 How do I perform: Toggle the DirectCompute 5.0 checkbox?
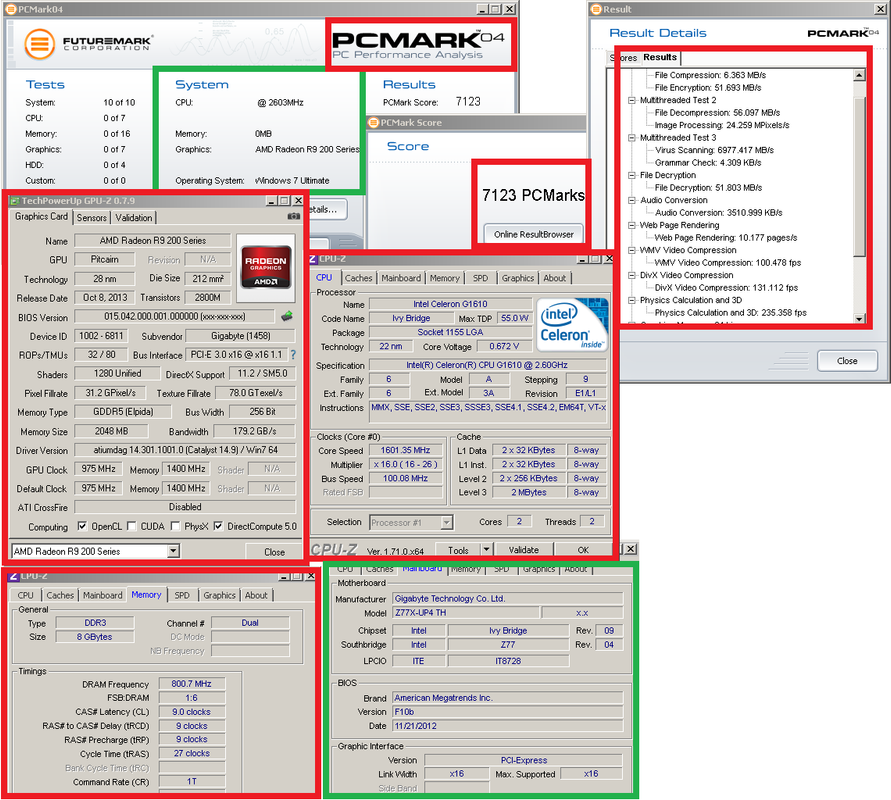pyautogui.click(x=218, y=526)
